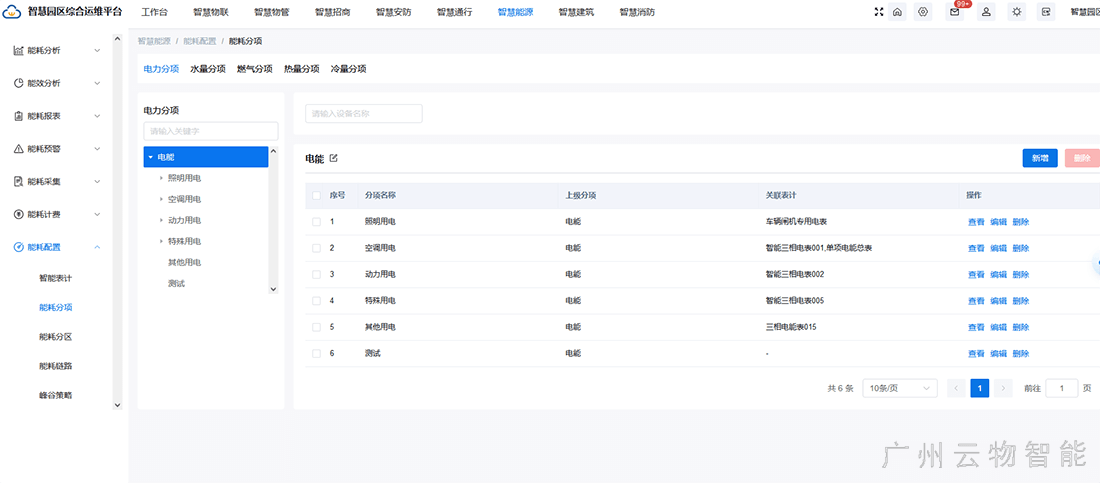The width and height of the screenshot is (1100, 483).
Task: Select the checkbox for row 测试
Action: 317,353
